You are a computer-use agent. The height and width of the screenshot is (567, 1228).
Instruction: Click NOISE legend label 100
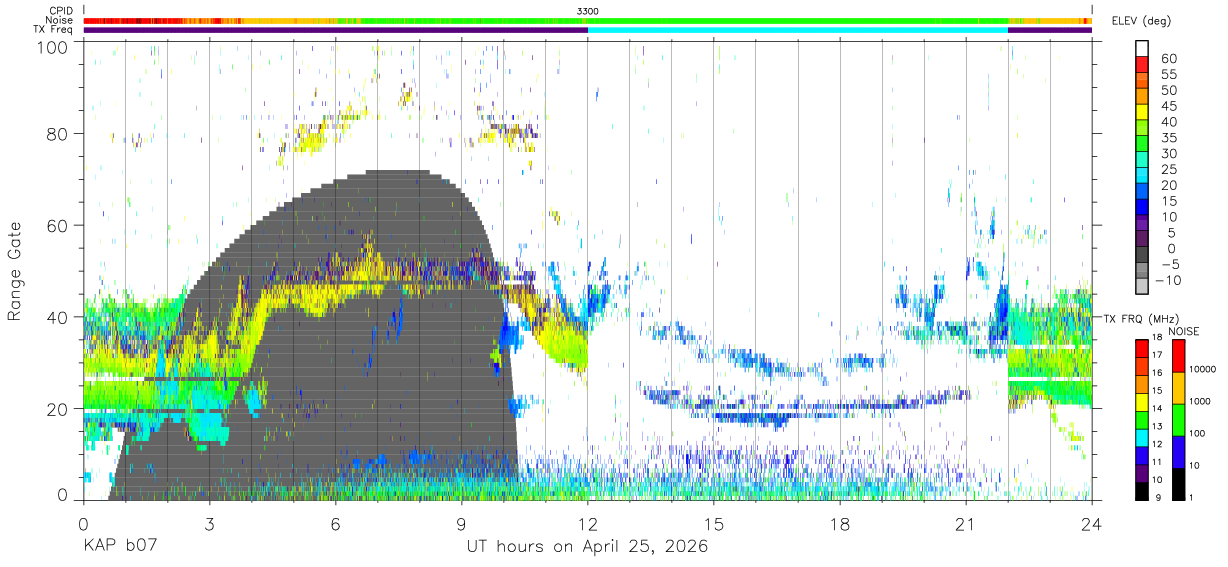1199,434
